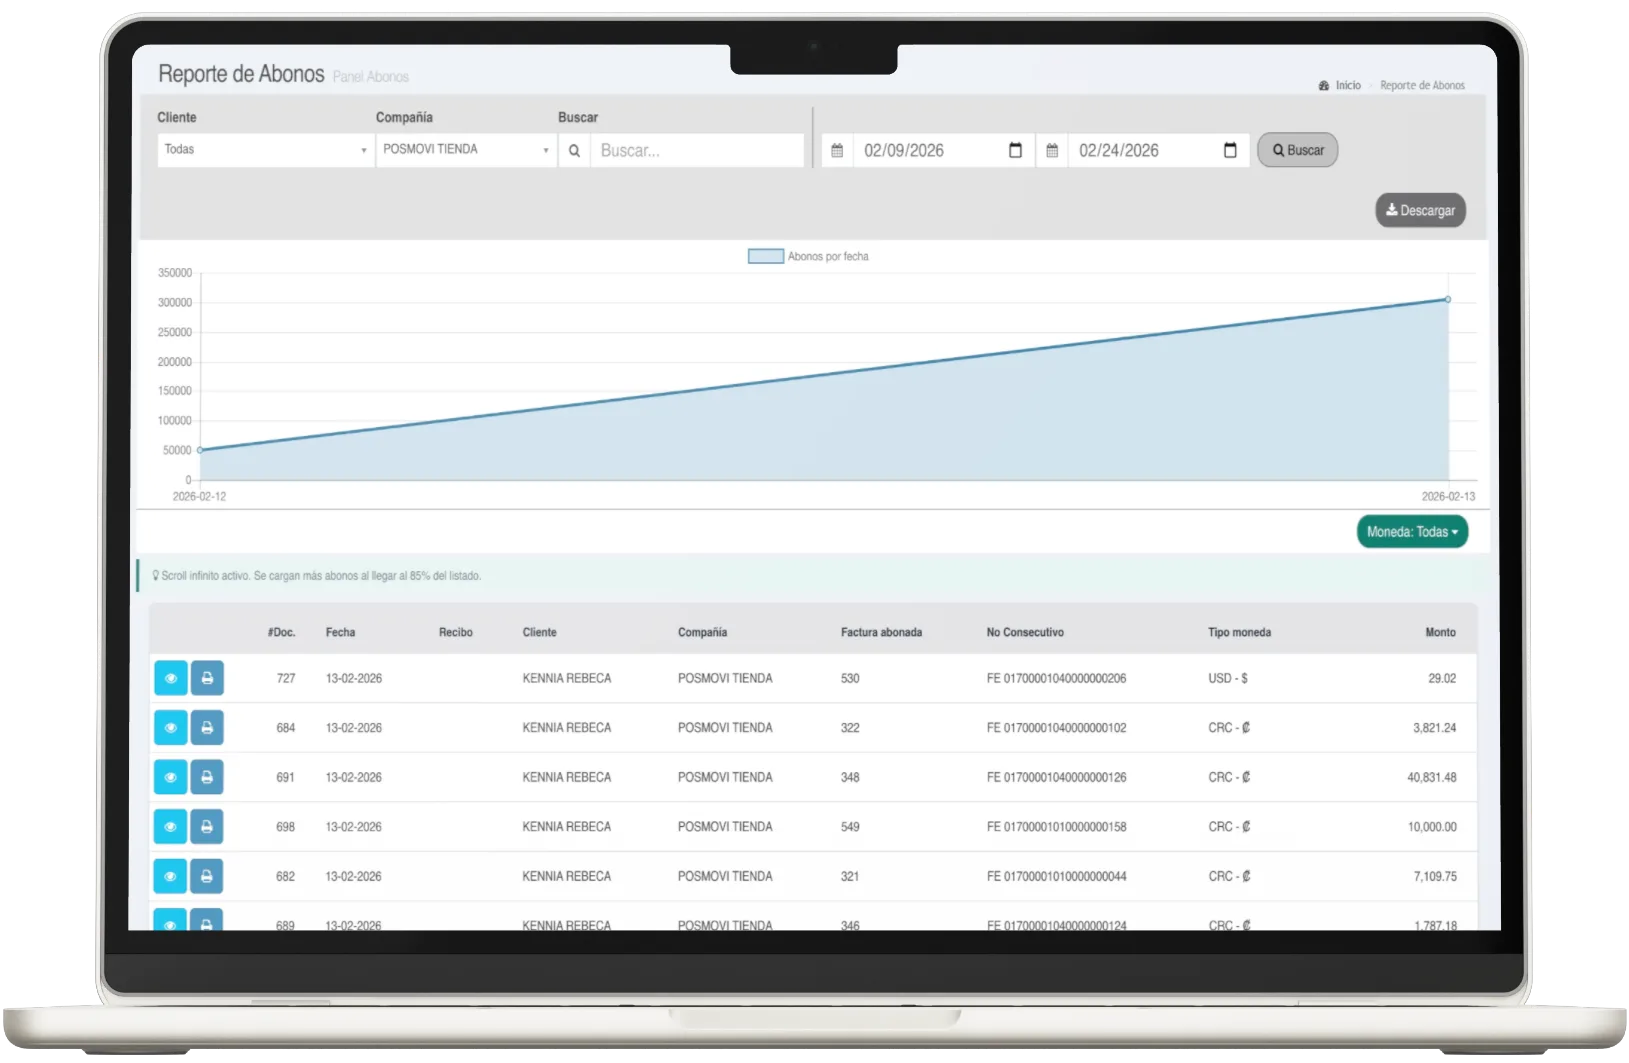This screenshot has width=1629, height=1063.
Task: Toggle the Abonos por fecha chart legend
Action: (809, 257)
